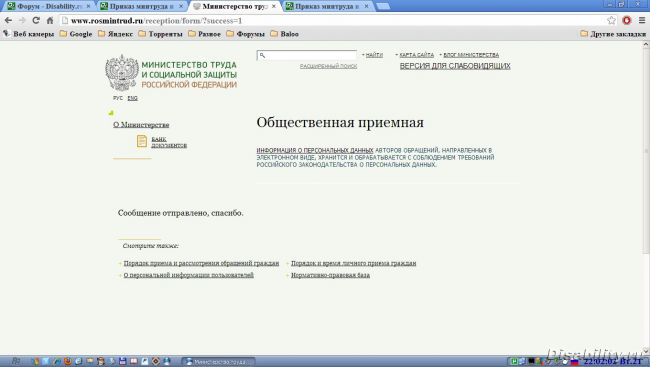Open the Разное bookmarks folder

point(204,34)
